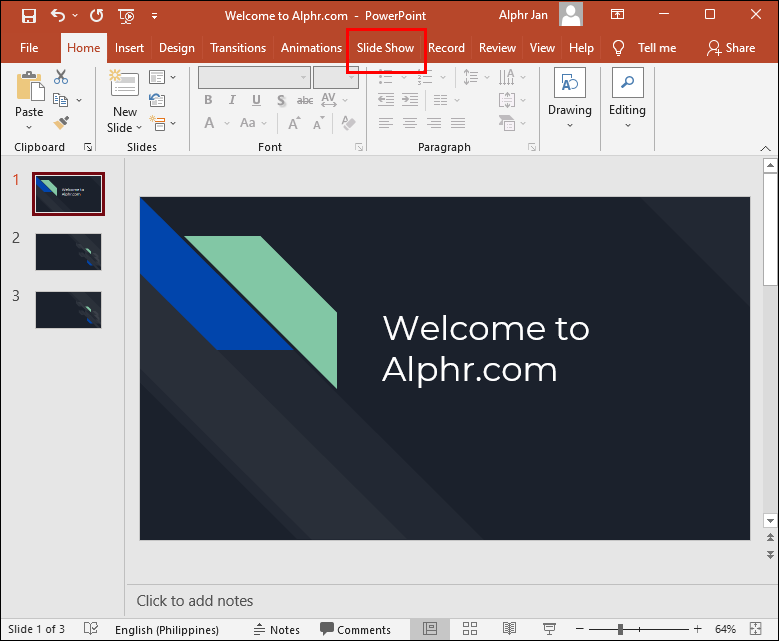Toggle Center paragraph alignment
The height and width of the screenshot is (641, 779).
[x=410, y=123]
